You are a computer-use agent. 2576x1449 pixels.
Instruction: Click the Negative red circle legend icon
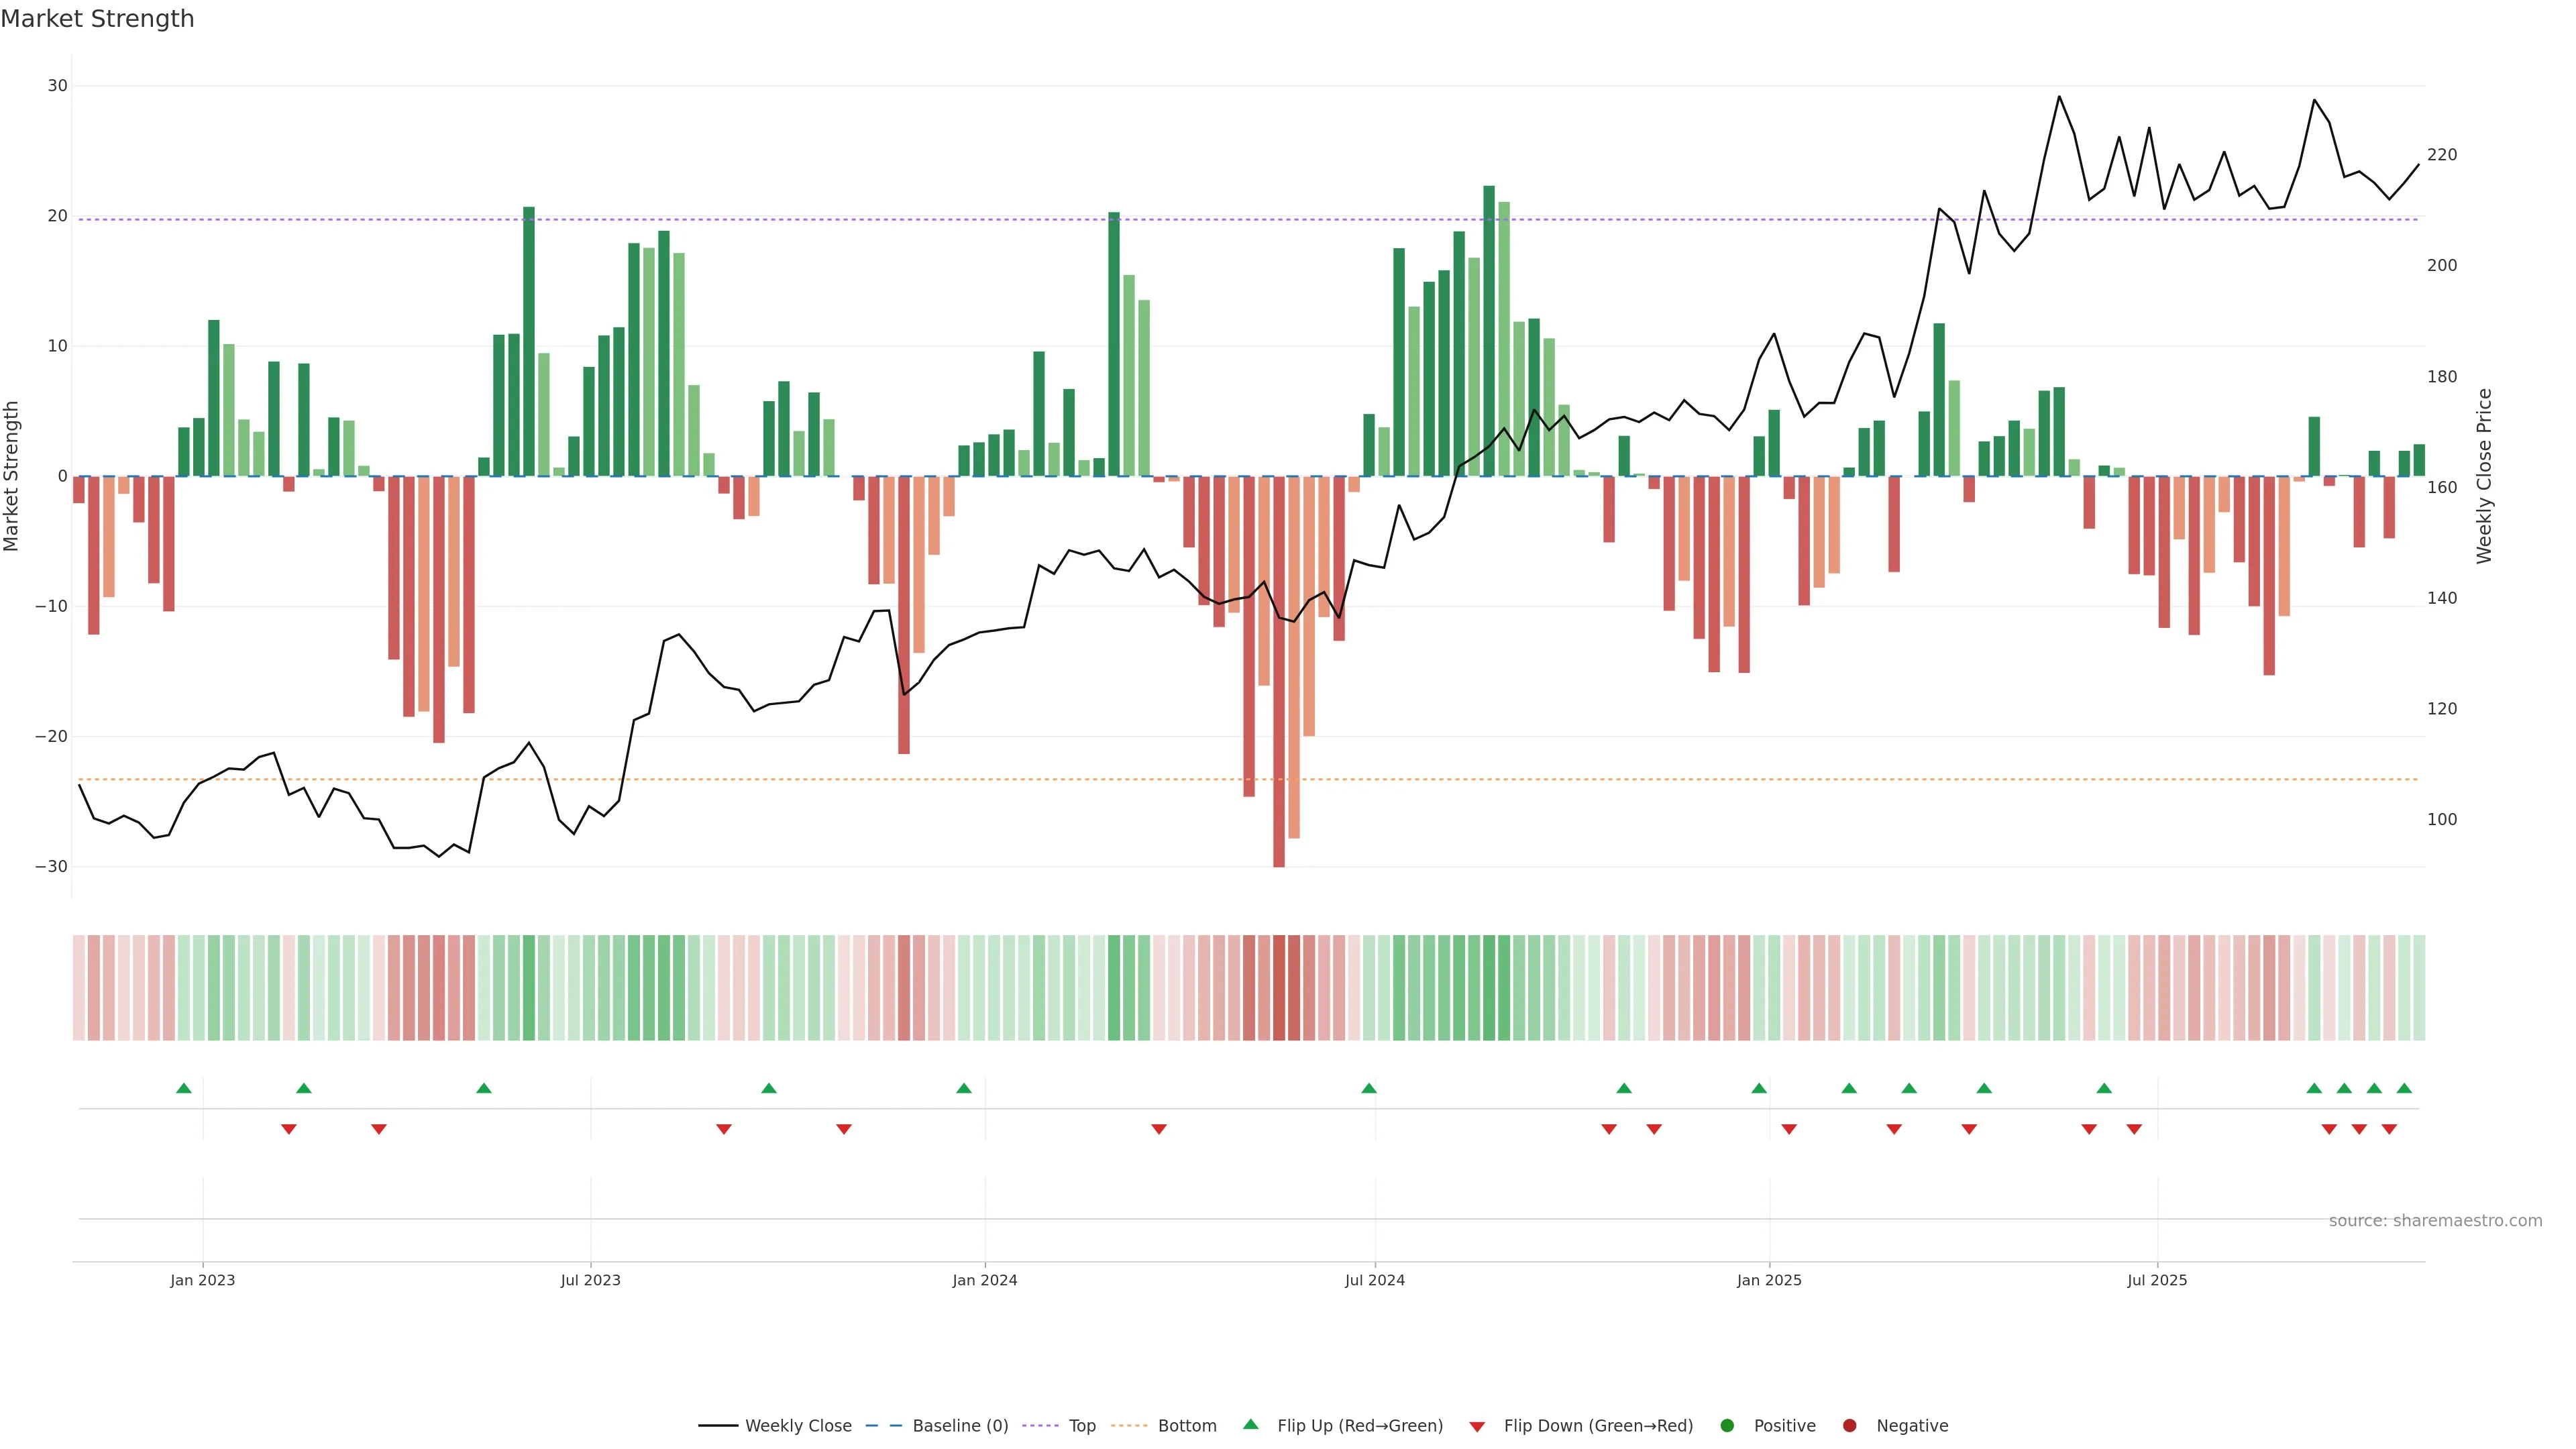click(x=1849, y=1425)
